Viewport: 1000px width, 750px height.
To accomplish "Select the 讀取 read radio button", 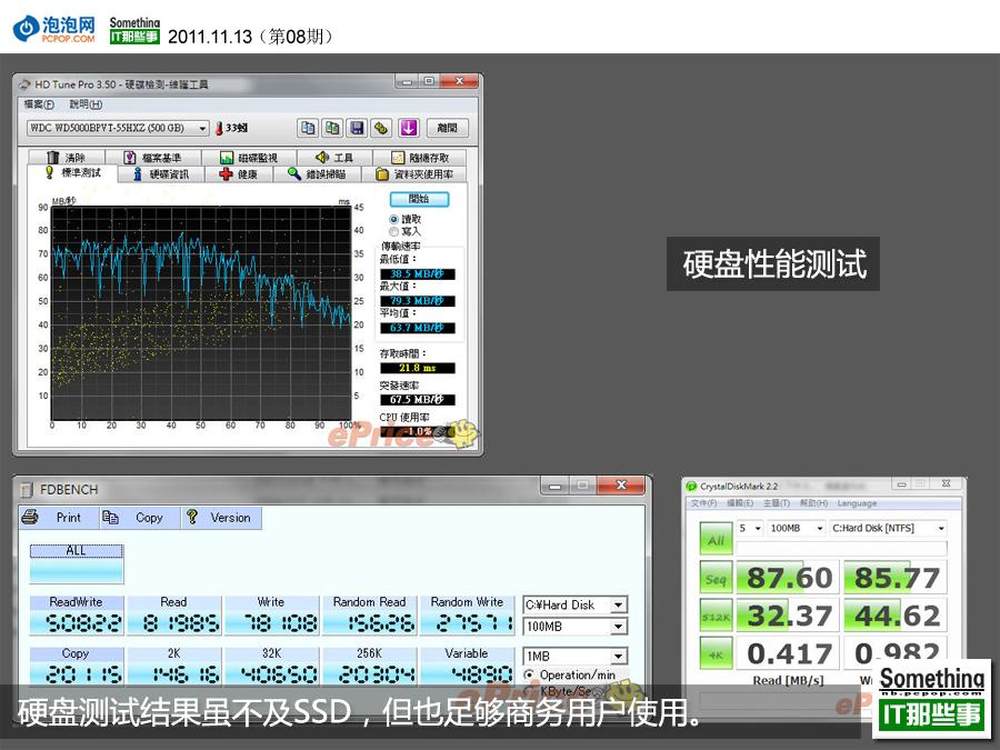I will coord(393,219).
